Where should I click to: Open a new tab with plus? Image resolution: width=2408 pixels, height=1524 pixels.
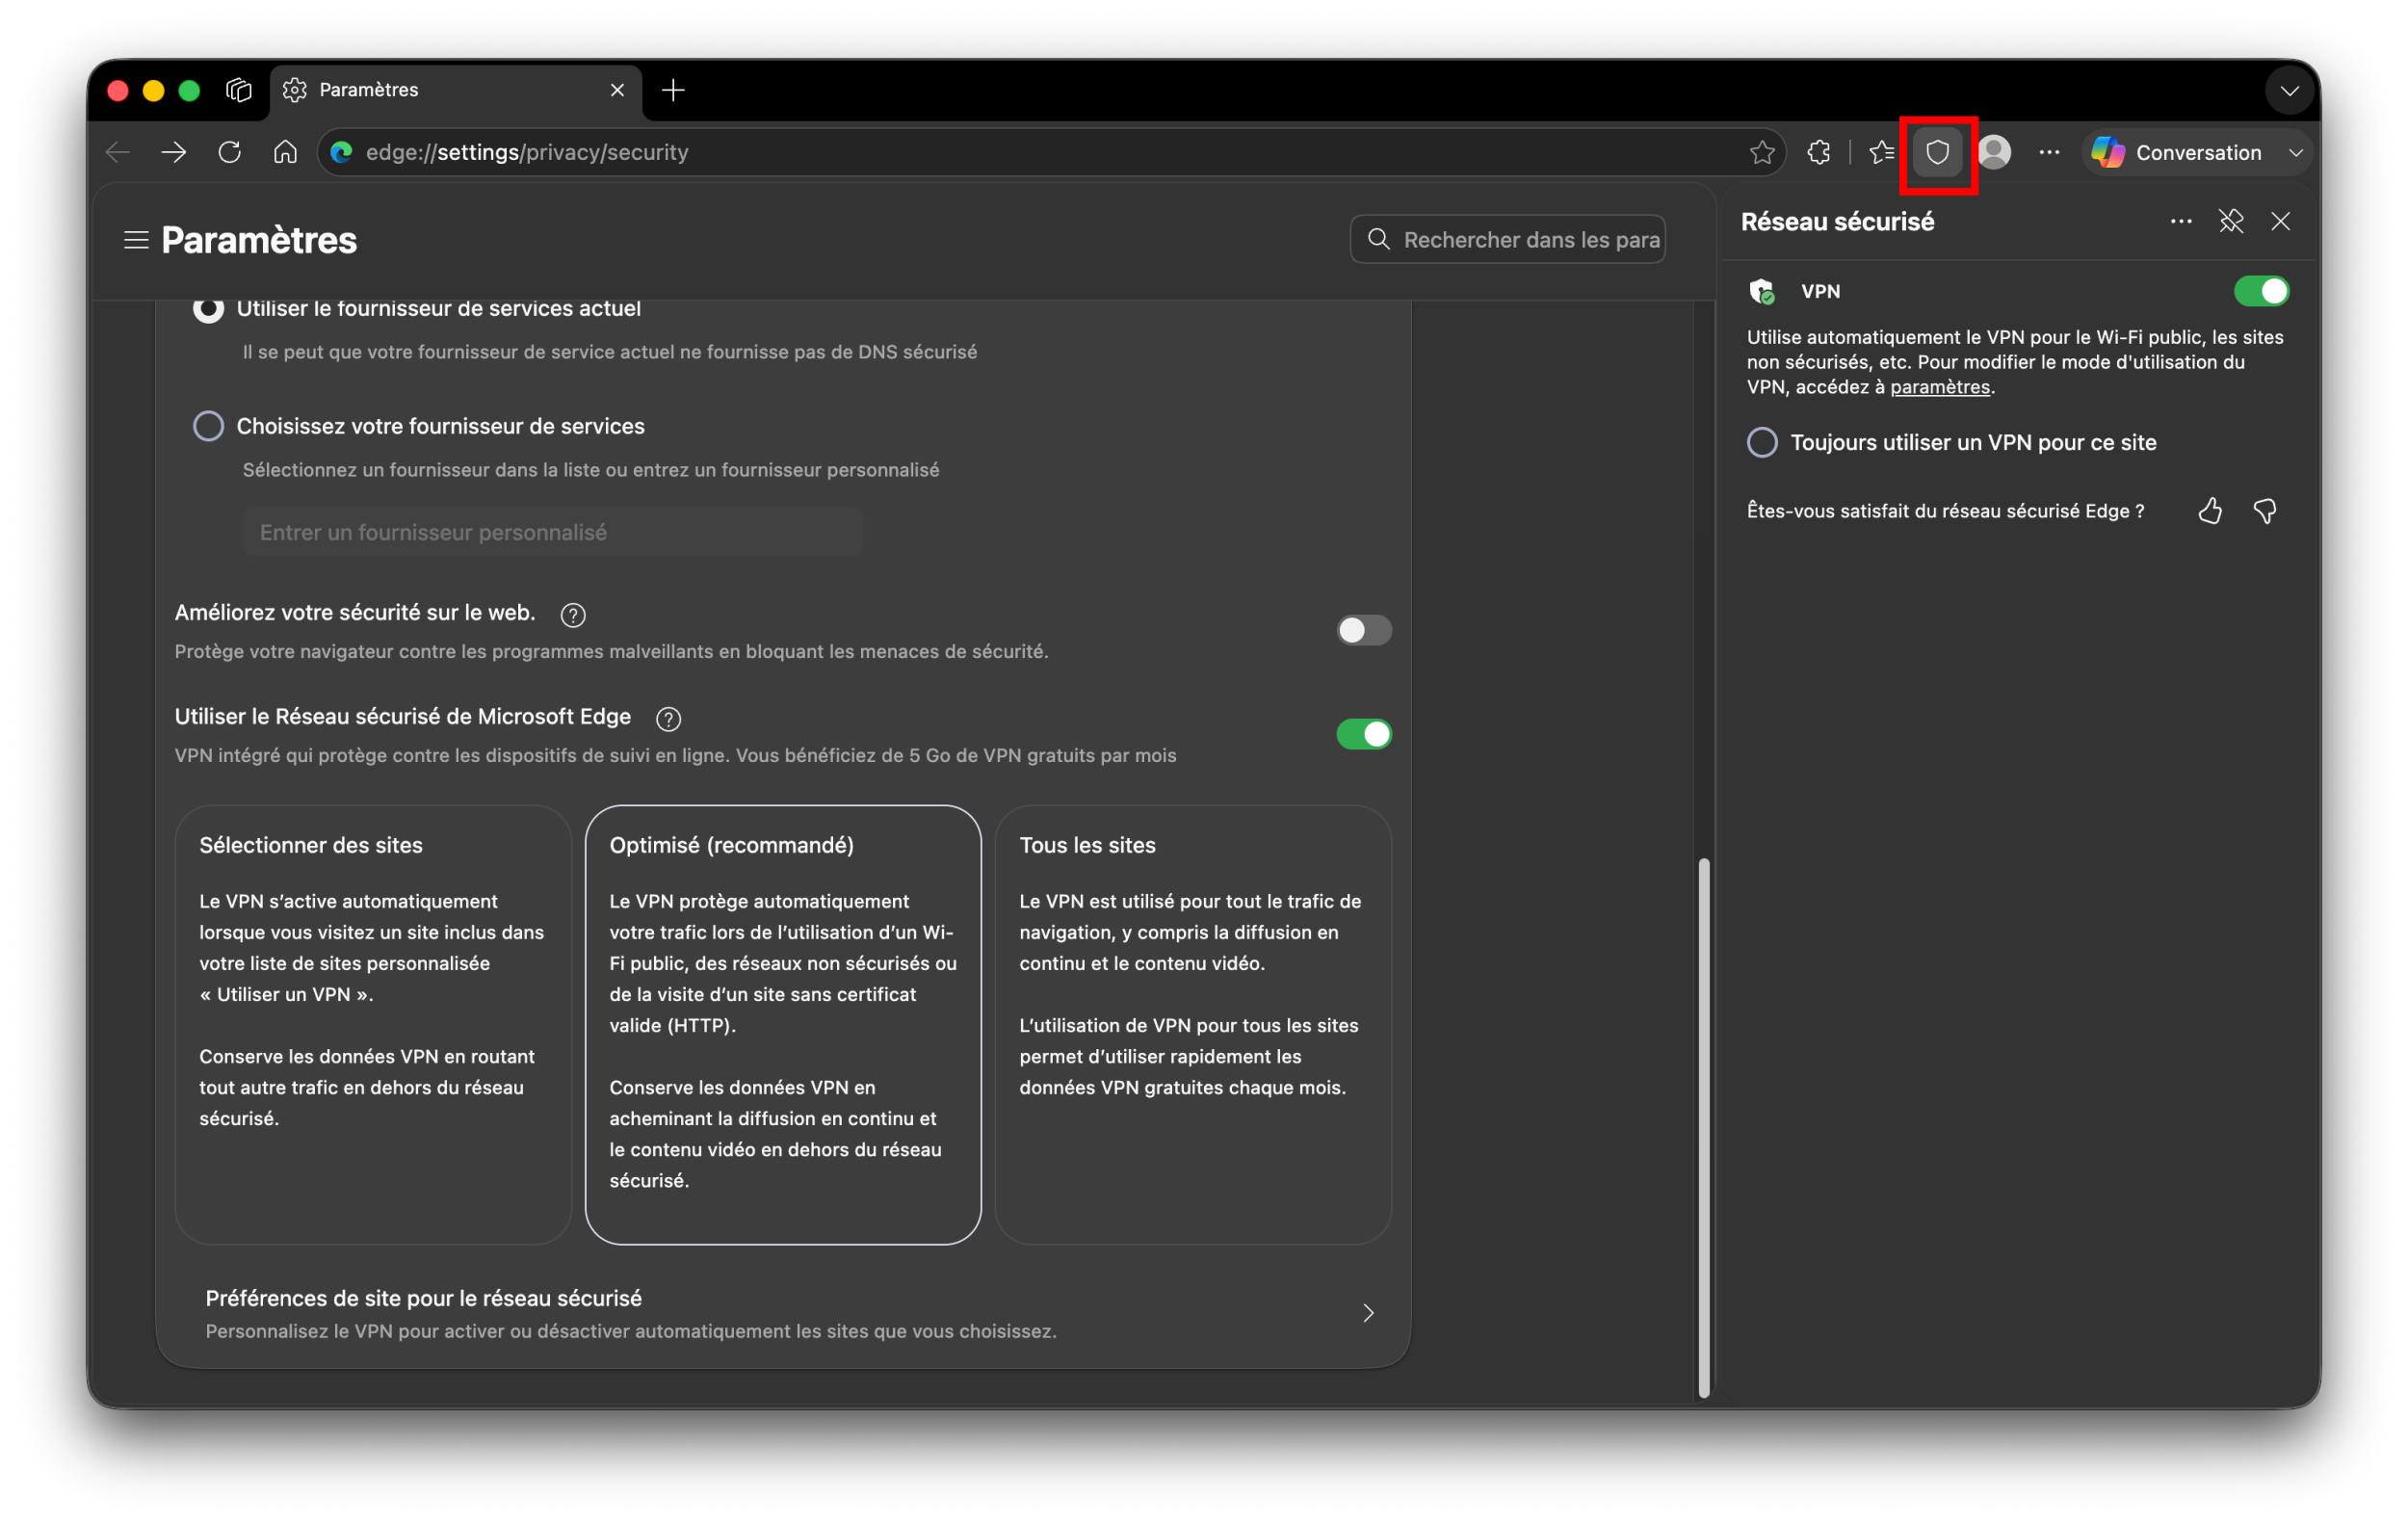[674, 90]
